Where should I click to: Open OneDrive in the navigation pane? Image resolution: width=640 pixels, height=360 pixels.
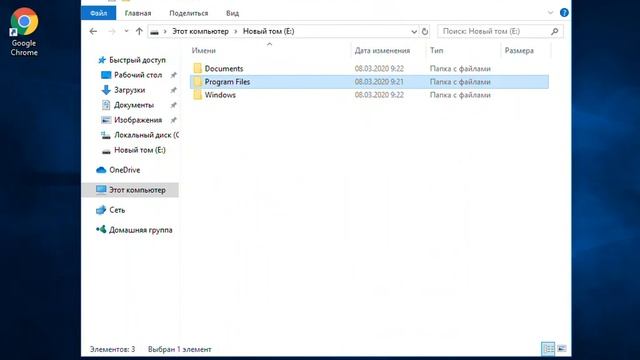click(x=124, y=170)
